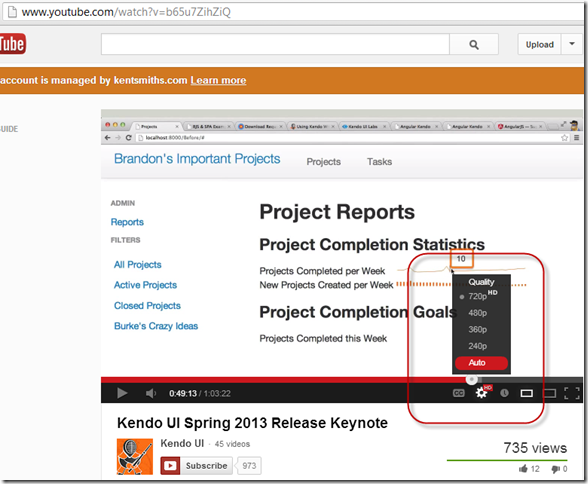Choose Auto quality option

point(482,363)
